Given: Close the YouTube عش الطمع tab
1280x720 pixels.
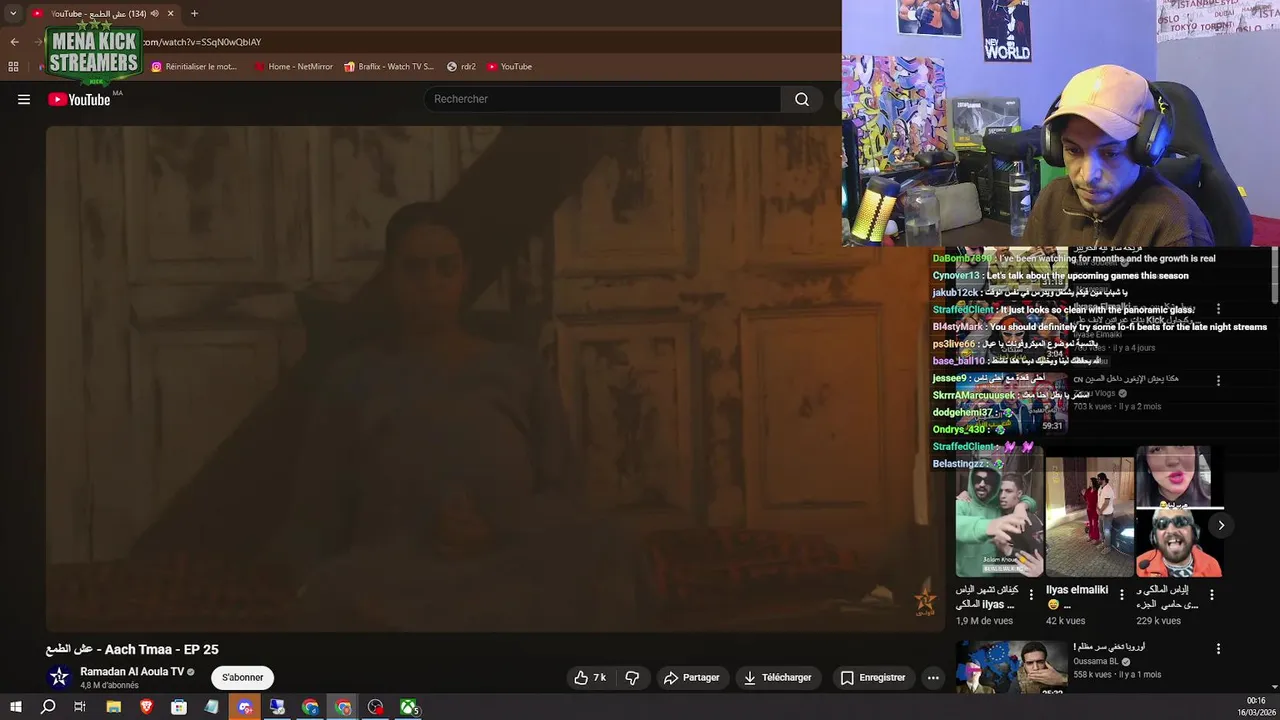Looking at the screenshot, I should [170, 13].
